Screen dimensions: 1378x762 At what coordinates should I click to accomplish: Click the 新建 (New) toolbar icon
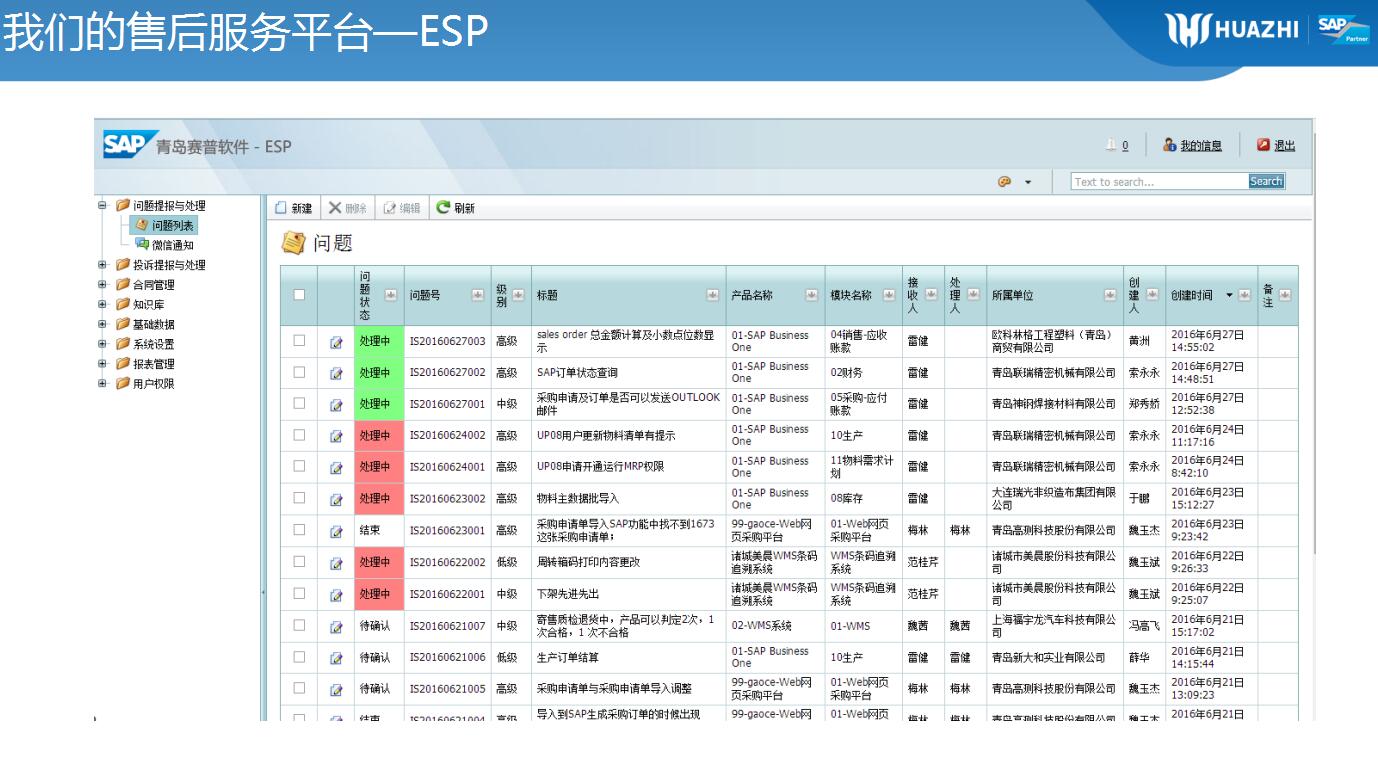click(282, 208)
